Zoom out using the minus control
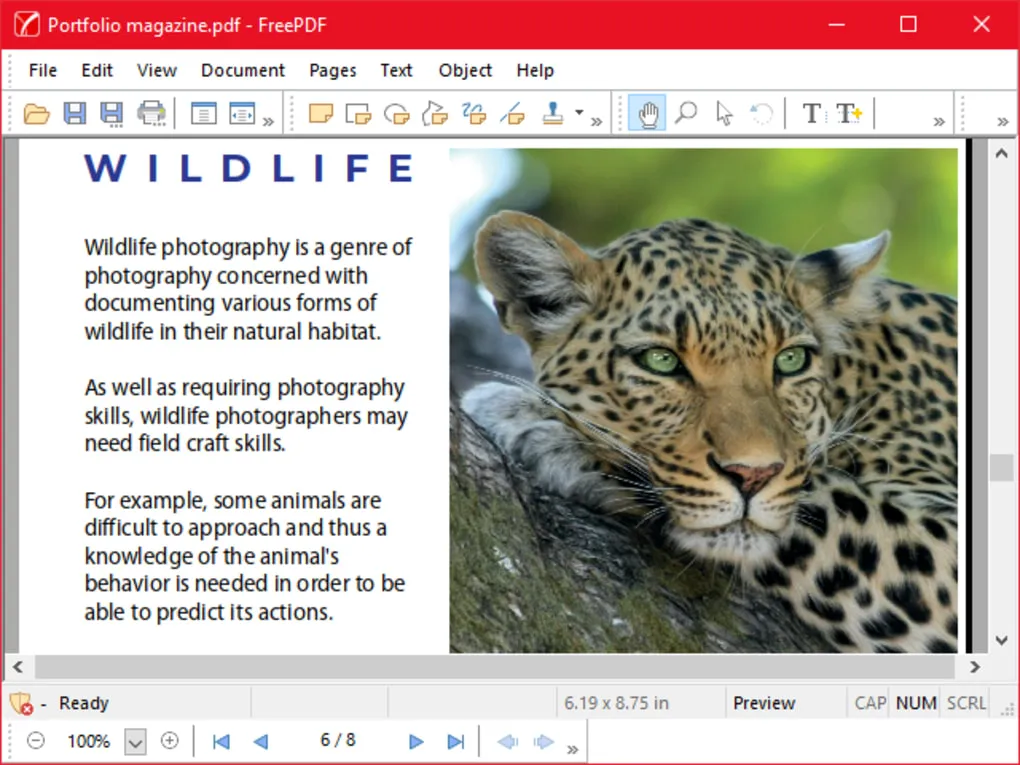The image size is (1020, 765). point(36,741)
